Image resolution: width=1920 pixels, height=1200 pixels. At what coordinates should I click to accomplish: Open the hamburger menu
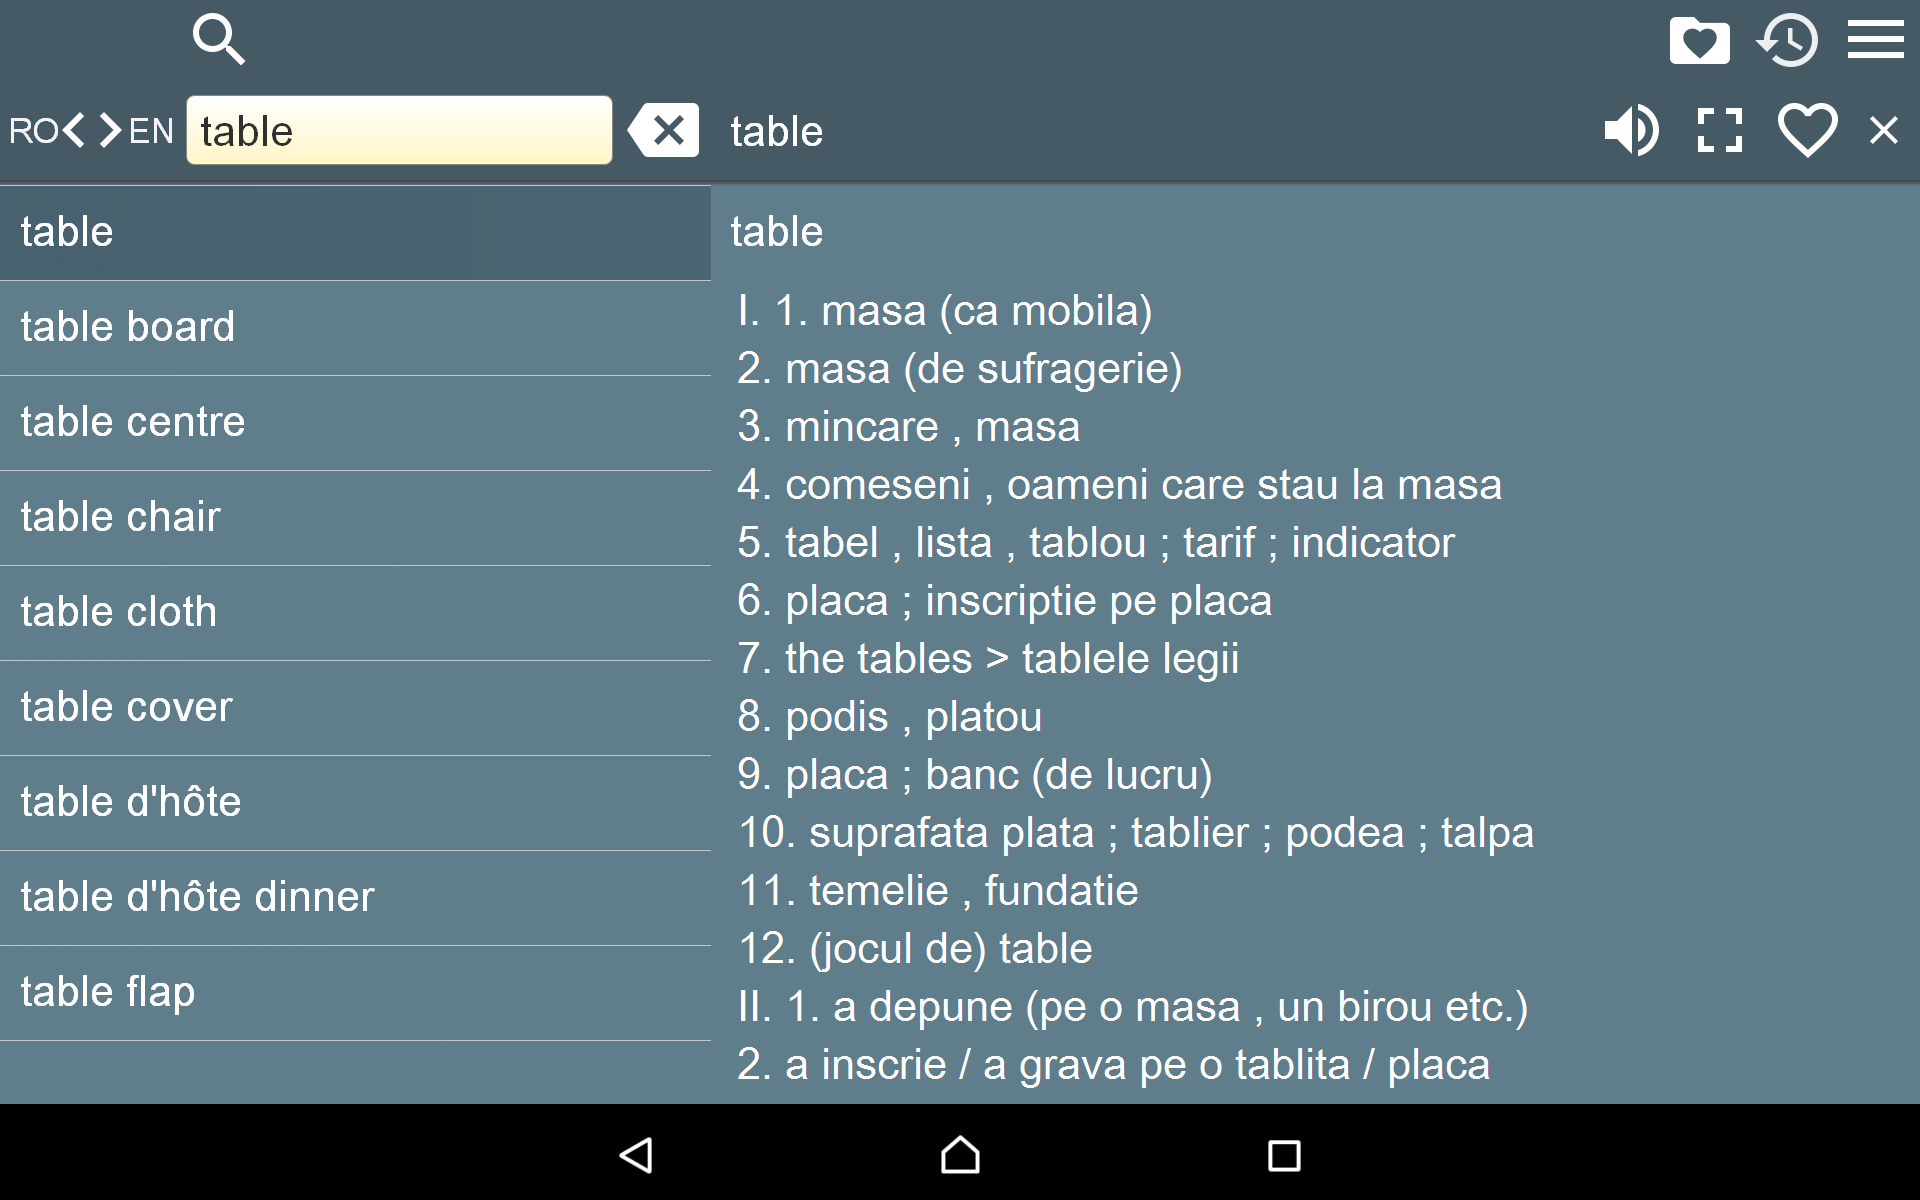click(1876, 40)
